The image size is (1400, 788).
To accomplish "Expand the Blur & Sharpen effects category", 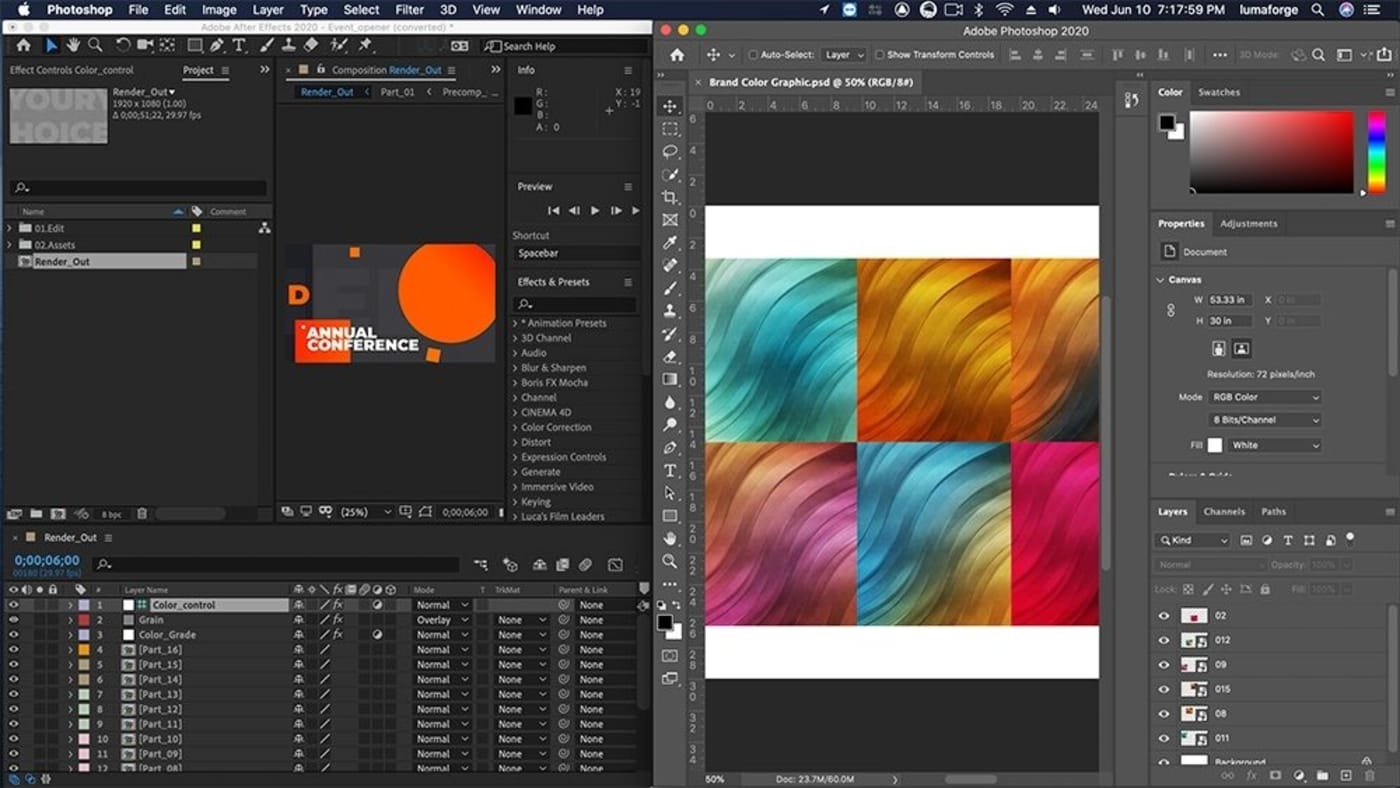I will [x=515, y=368].
